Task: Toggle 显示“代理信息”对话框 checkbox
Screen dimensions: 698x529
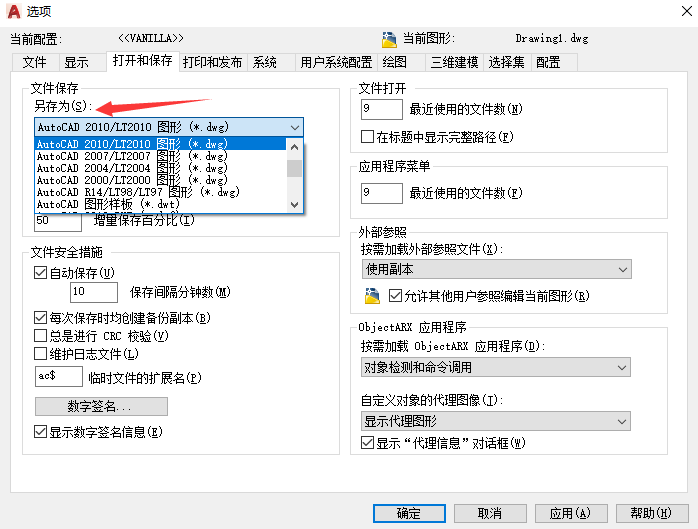Action: (367, 443)
